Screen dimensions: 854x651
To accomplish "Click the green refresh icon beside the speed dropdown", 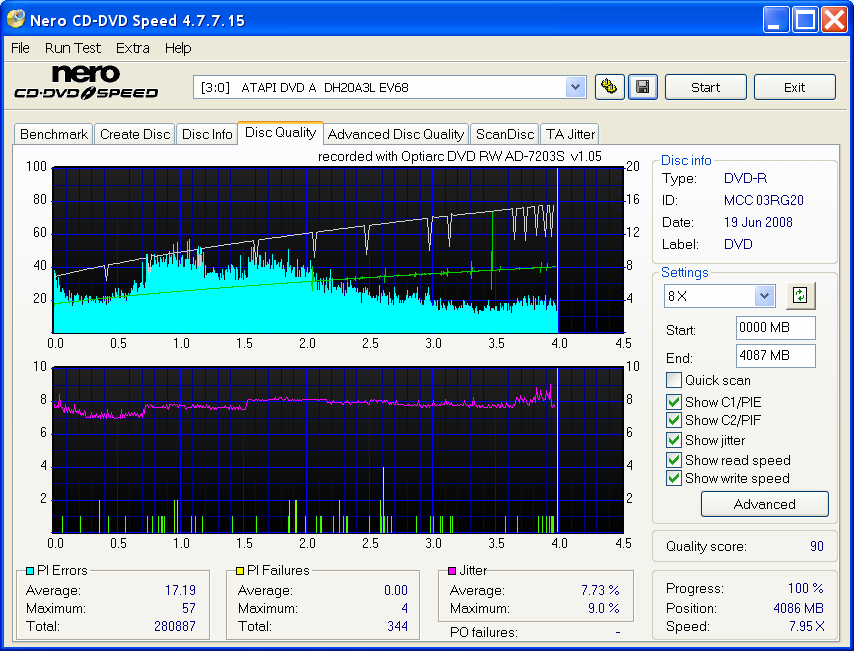I will click(x=800, y=295).
